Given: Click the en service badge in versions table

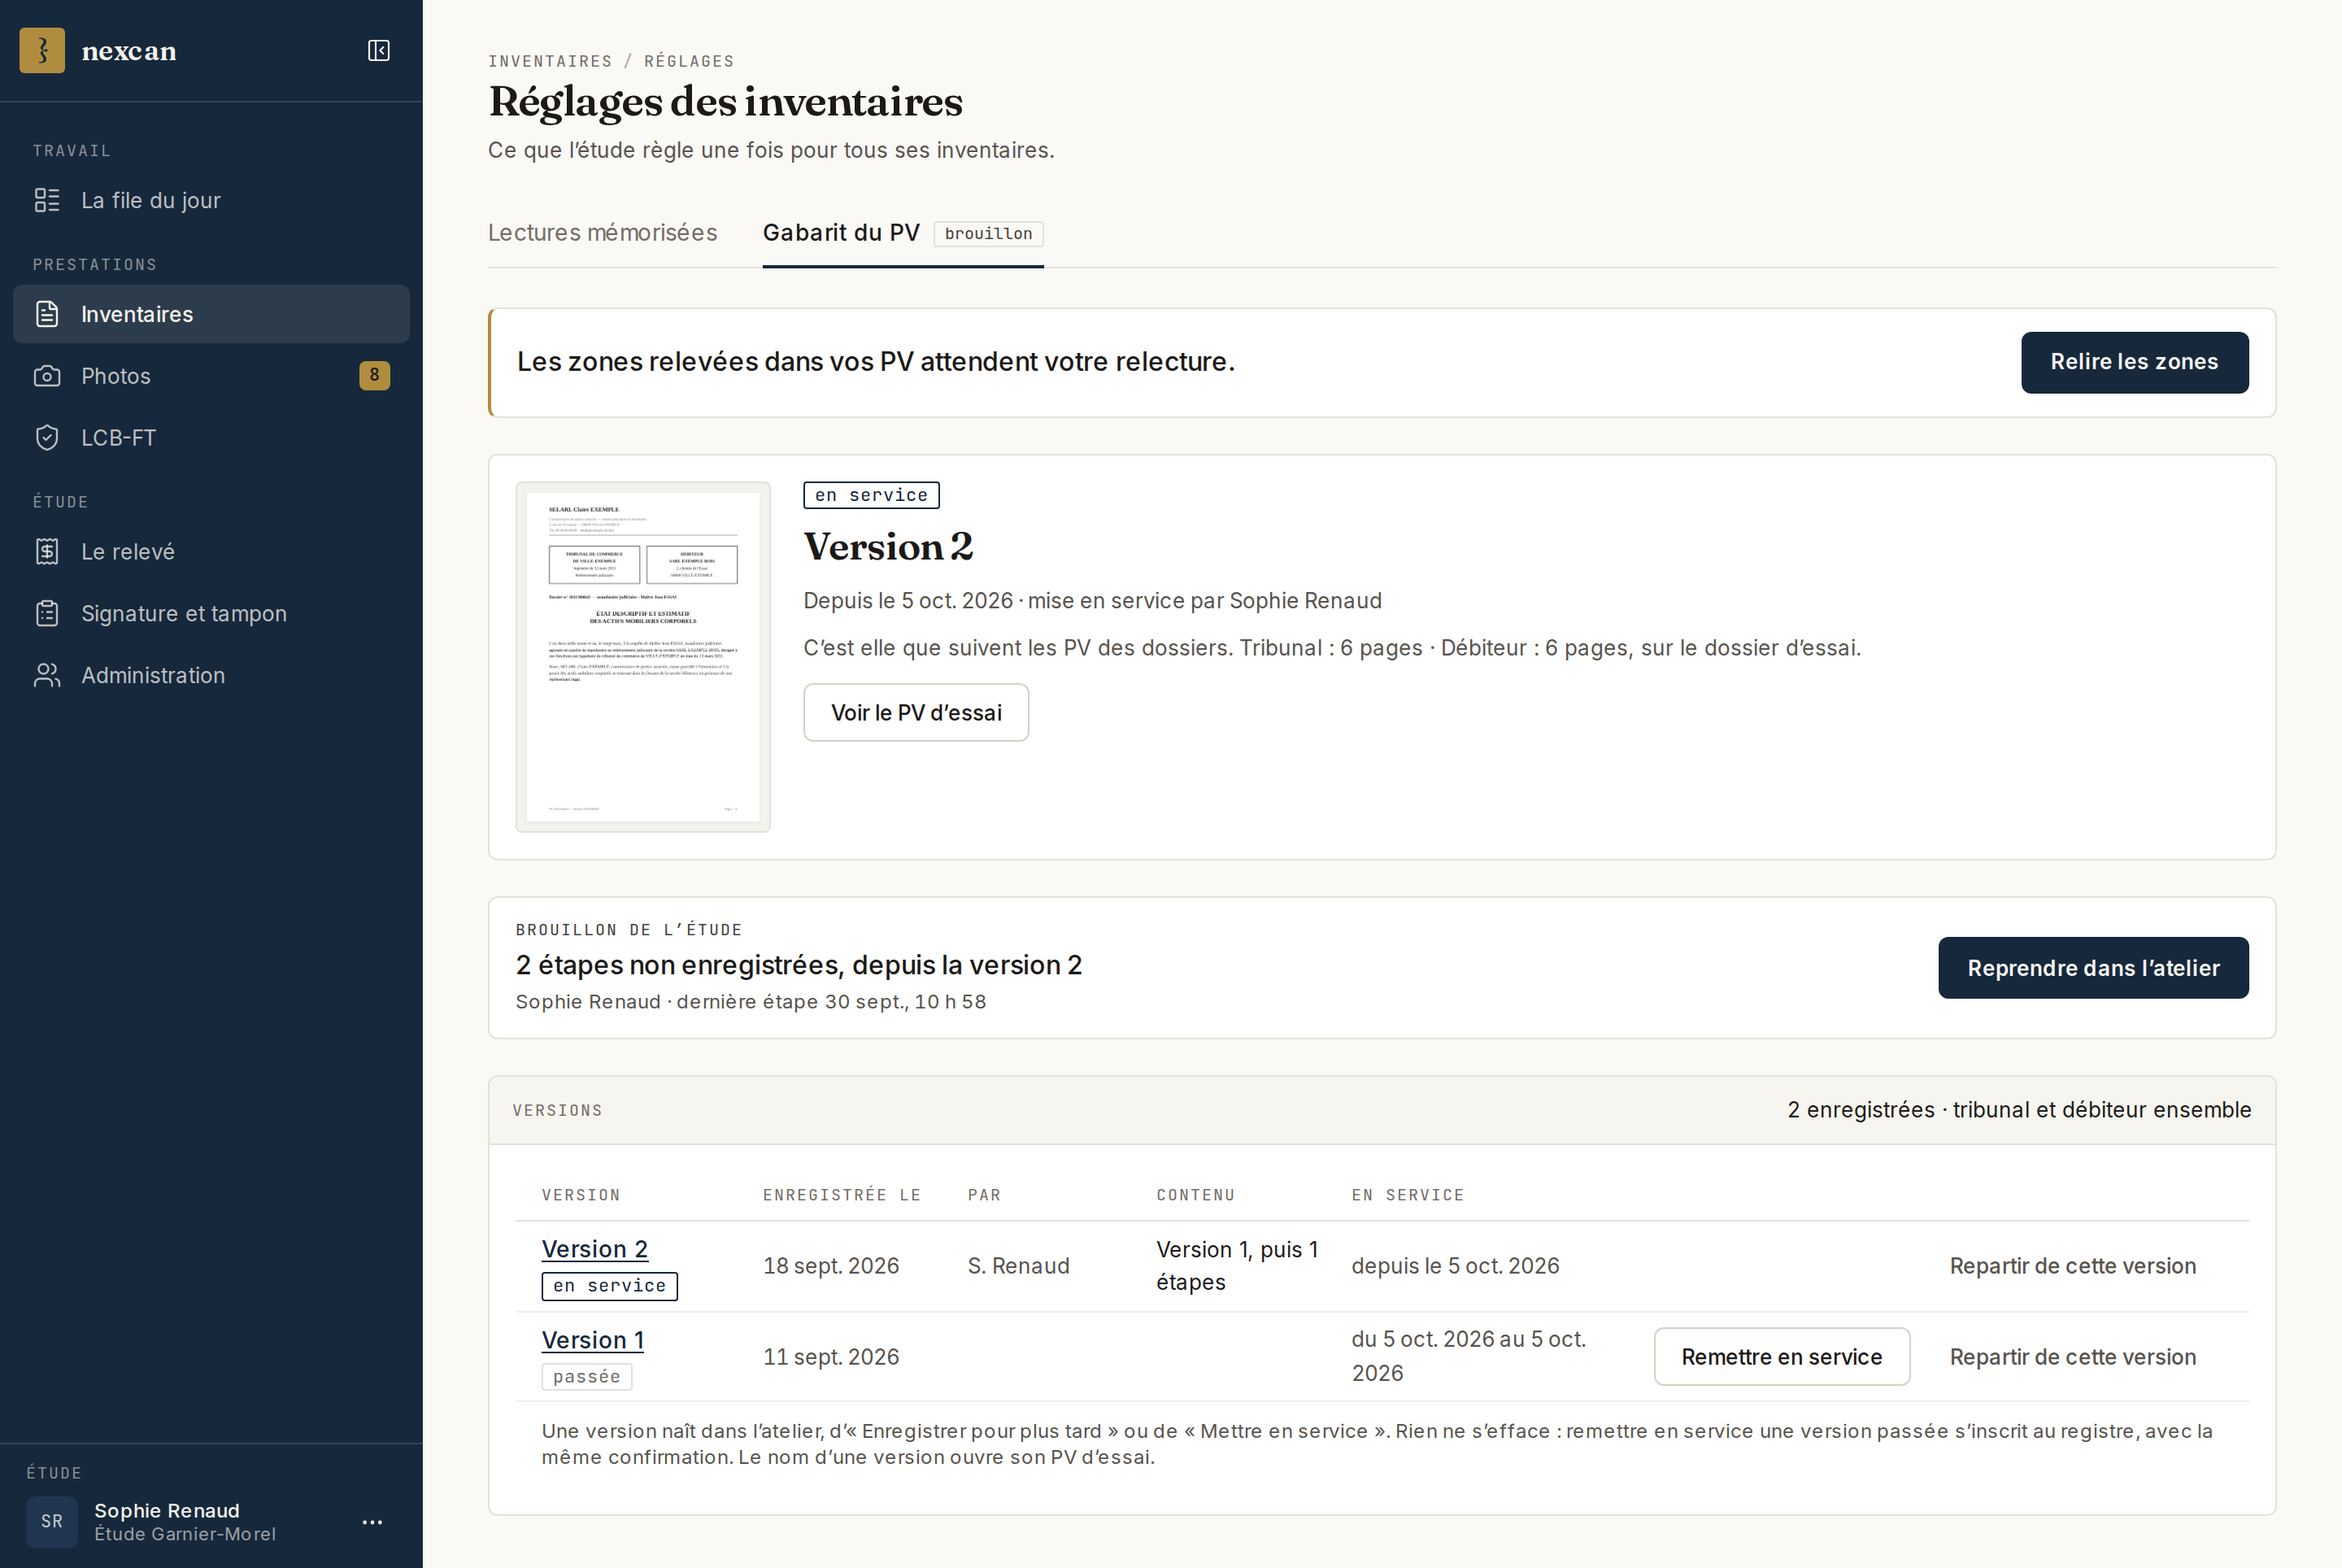Looking at the screenshot, I should coord(610,1286).
